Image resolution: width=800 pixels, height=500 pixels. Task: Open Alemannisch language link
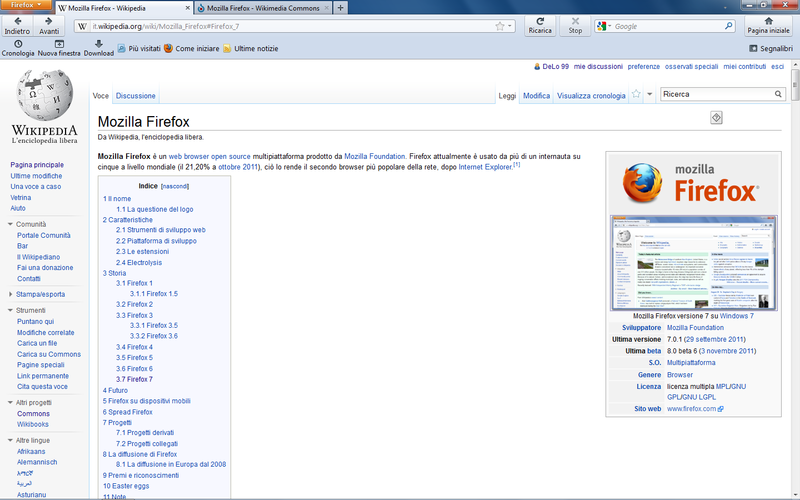pyautogui.click(x=37, y=462)
